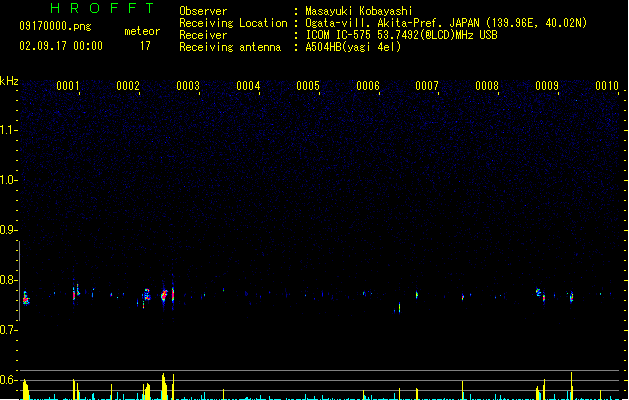Viewport: 629px width, 400px height.
Task: Click the meteor label
Action: click(142, 31)
